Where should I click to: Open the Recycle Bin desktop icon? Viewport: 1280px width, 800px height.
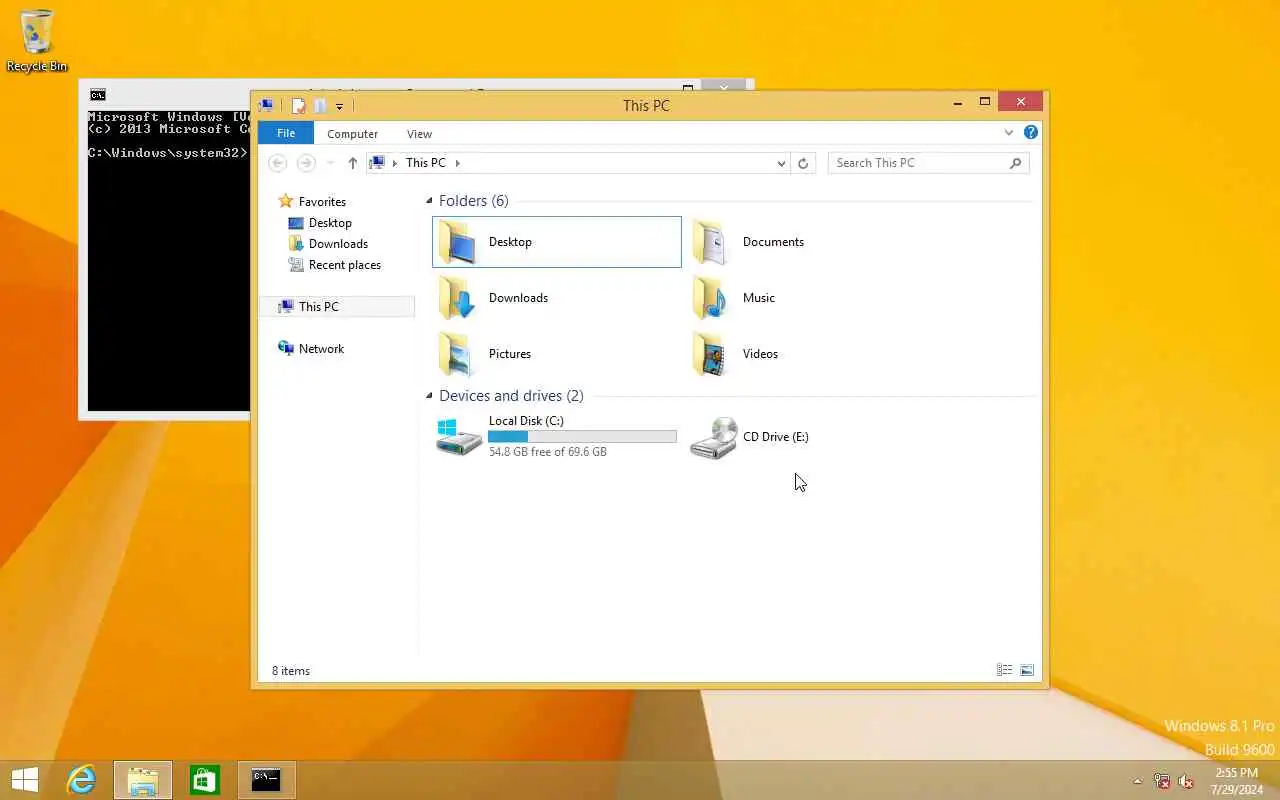point(37,40)
